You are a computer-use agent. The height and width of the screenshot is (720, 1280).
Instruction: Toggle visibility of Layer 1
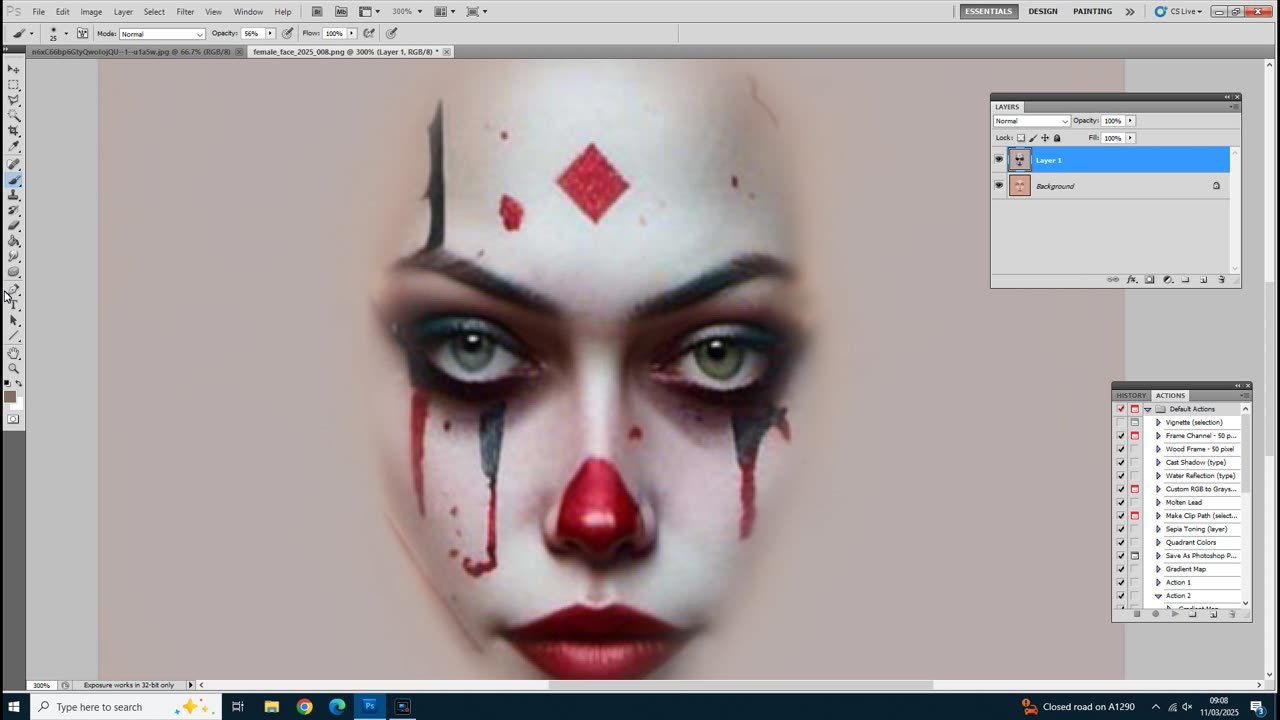coord(998,159)
